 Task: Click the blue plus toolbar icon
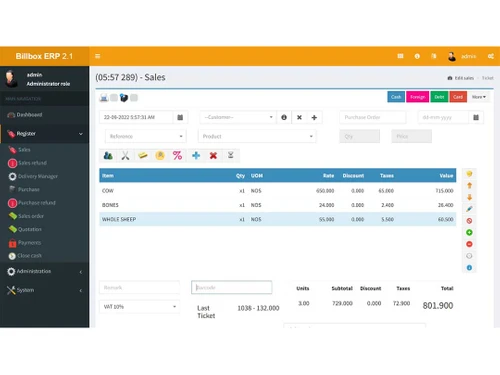click(x=196, y=155)
